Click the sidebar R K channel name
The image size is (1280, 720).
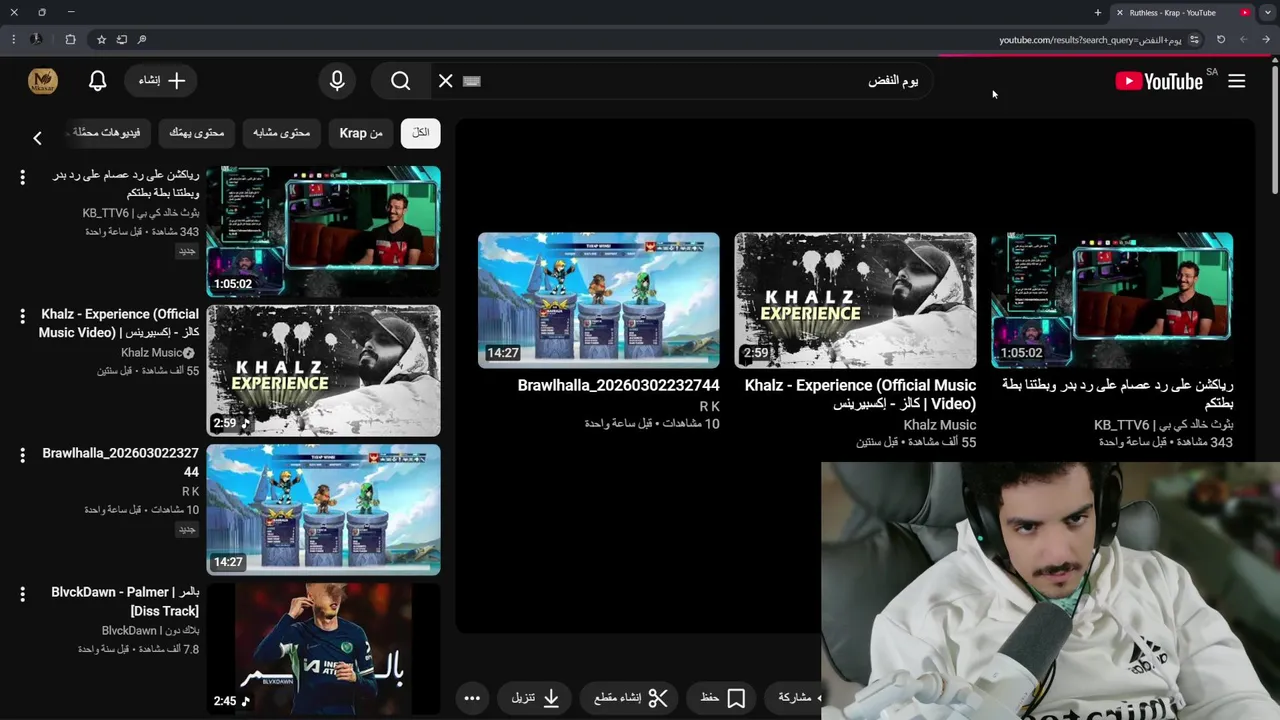click(x=190, y=491)
